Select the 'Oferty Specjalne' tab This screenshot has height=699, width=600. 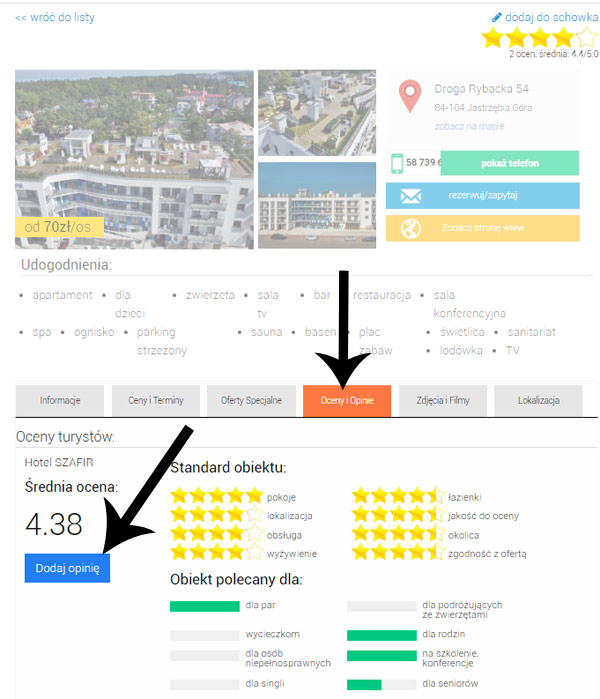251,400
